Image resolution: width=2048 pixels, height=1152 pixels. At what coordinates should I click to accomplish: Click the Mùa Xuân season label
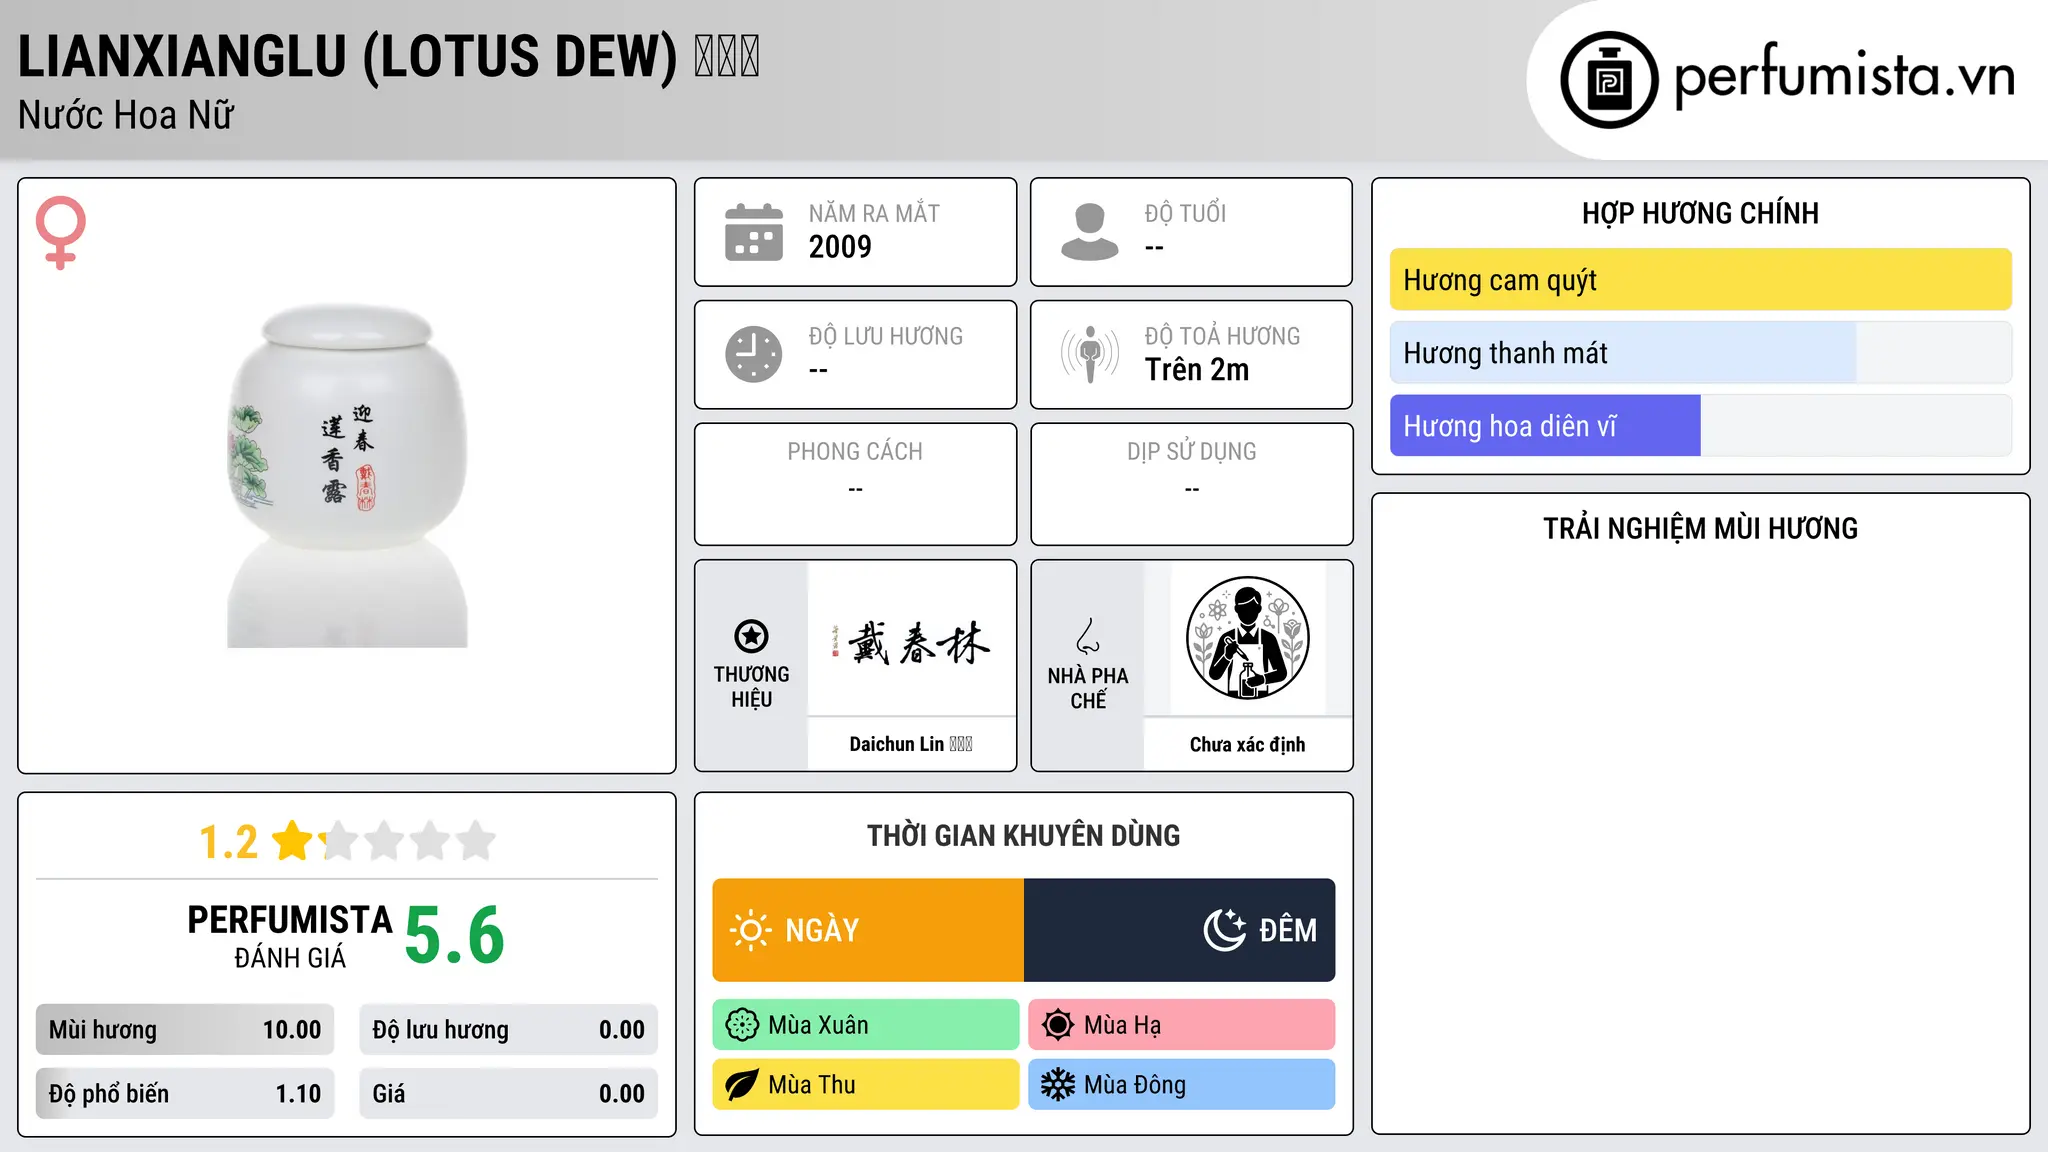[818, 1025]
